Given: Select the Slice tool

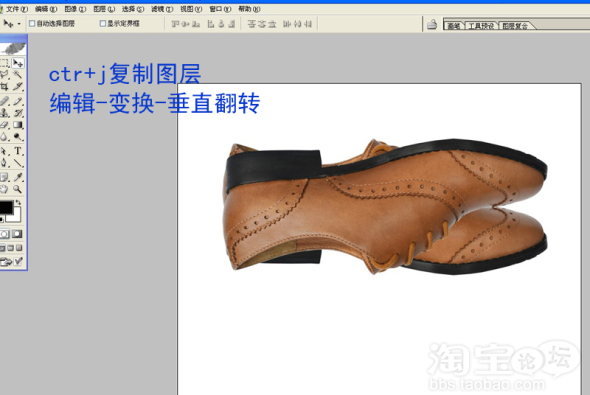Looking at the screenshot, I should (18, 86).
